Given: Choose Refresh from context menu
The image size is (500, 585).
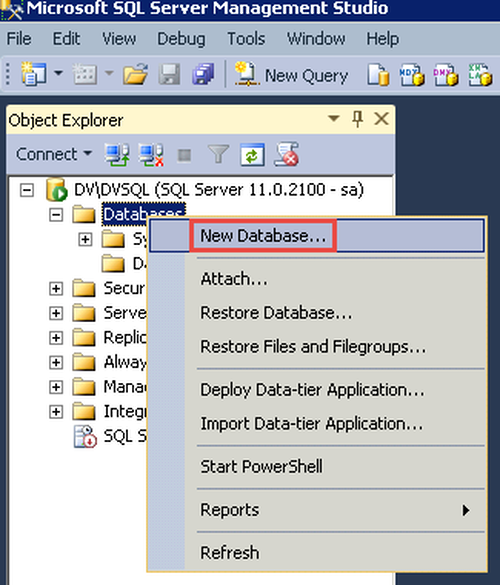Looking at the screenshot, I should [x=317, y=553].
